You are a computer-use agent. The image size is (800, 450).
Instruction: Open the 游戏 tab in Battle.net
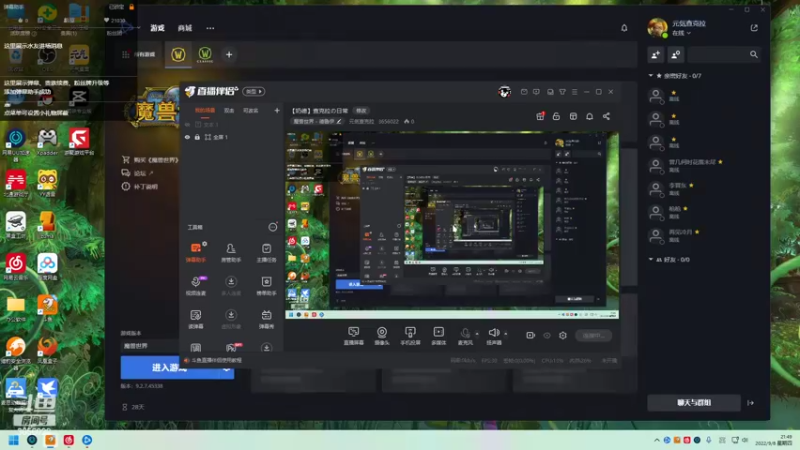(x=157, y=28)
